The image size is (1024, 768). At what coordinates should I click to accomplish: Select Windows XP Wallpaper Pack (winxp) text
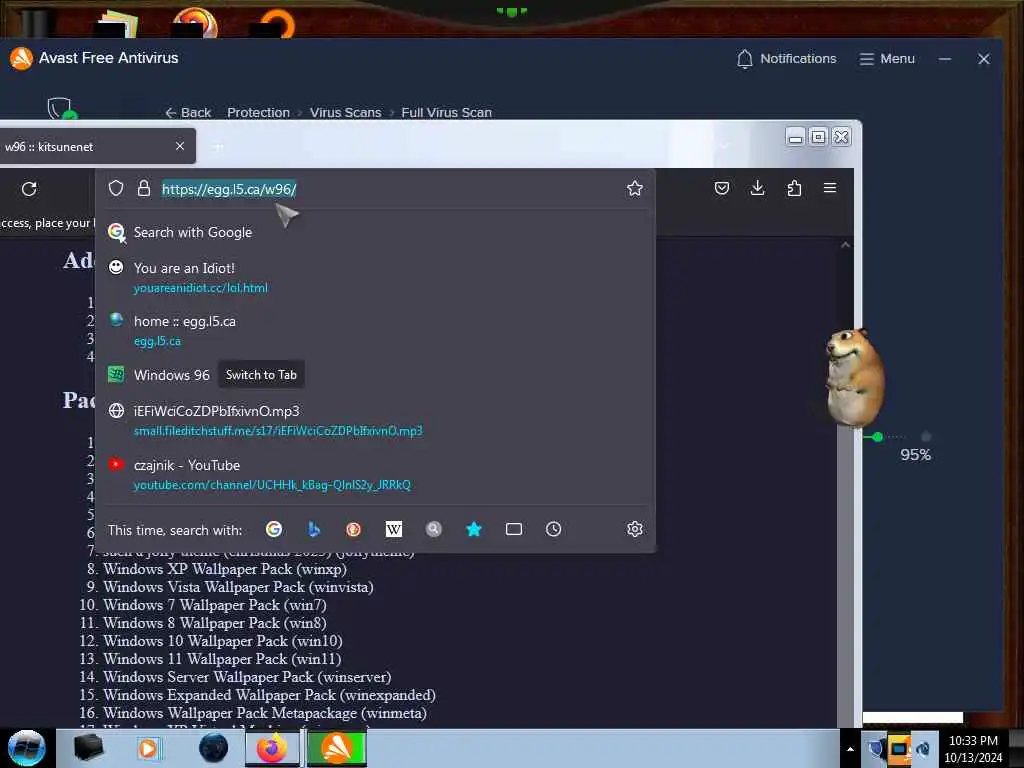(x=225, y=569)
